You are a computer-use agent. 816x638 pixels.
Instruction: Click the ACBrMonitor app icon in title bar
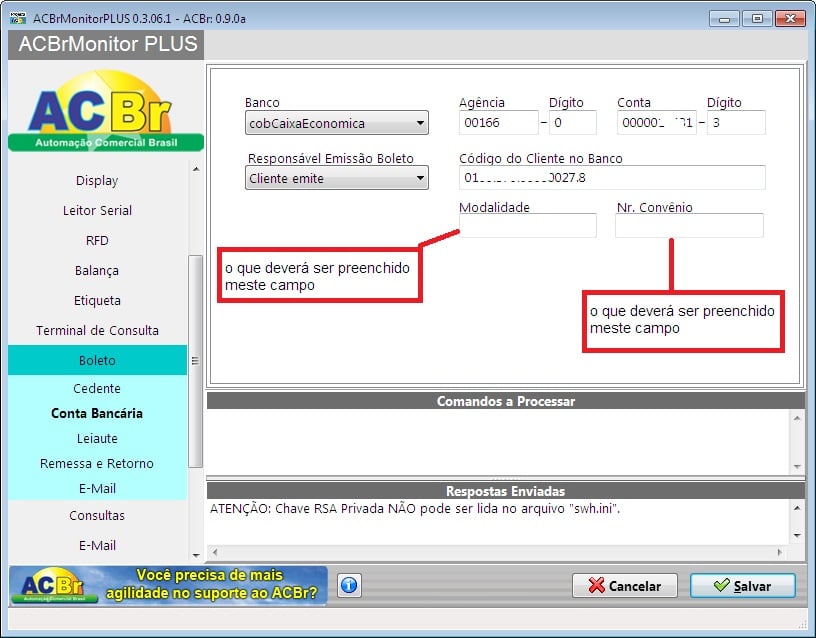[x=18, y=18]
